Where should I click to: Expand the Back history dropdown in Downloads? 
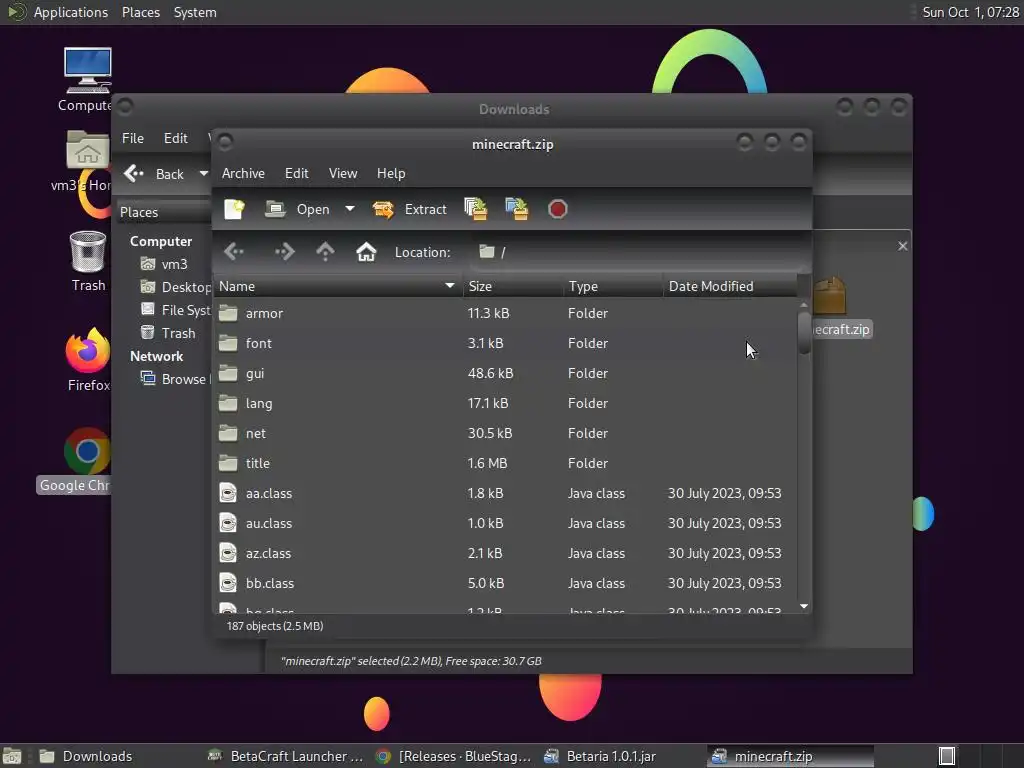(x=204, y=174)
